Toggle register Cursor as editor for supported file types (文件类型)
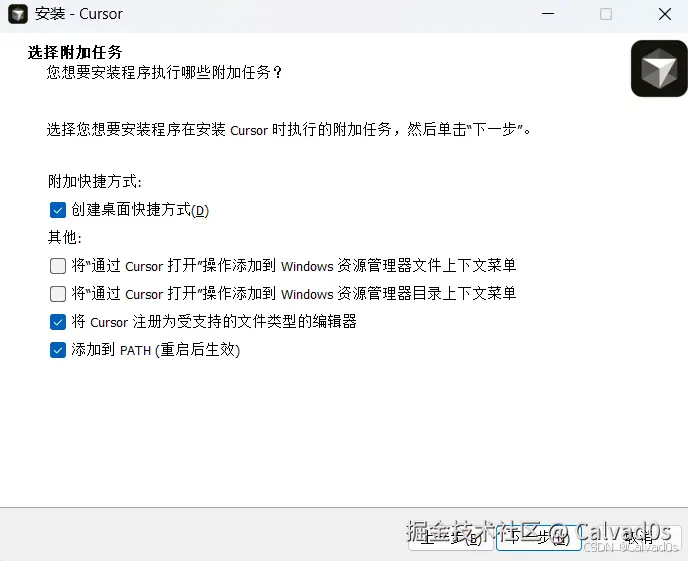Screen dimensions: 688x561 [x=58, y=322]
